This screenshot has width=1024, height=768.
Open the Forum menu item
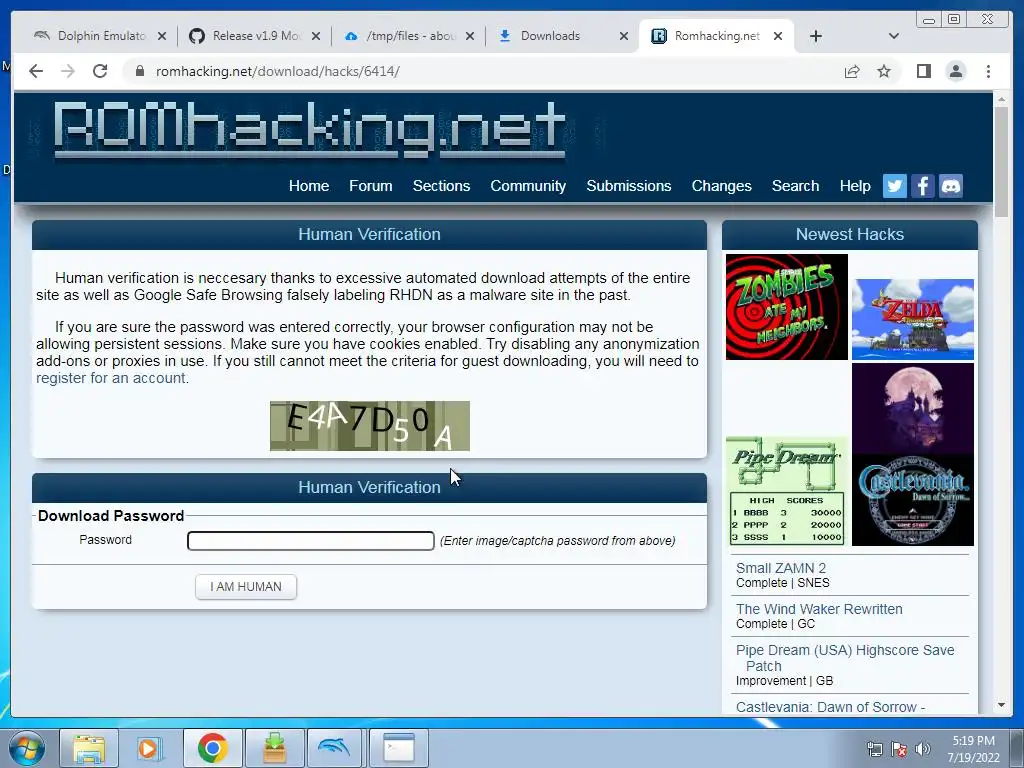(371, 186)
